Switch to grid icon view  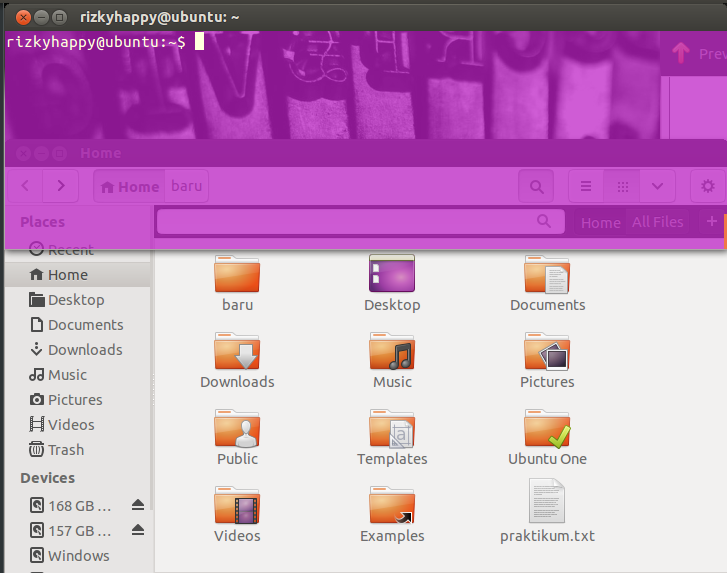click(x=623, y=186)
